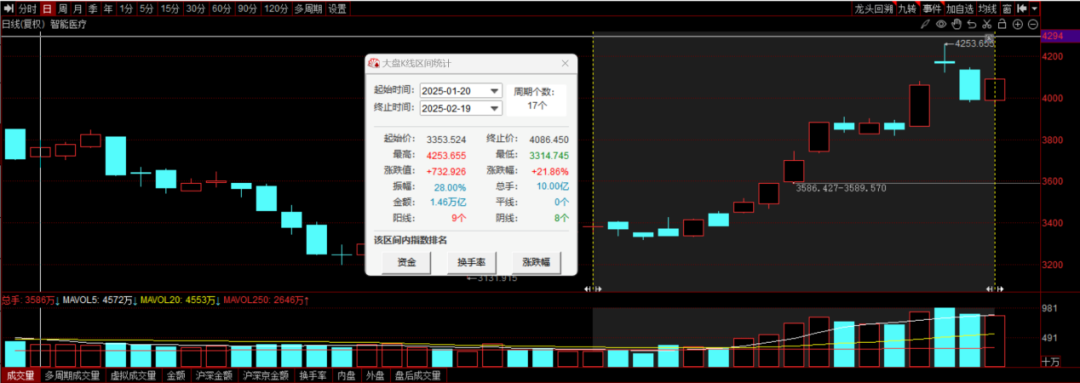
Task: Open 多周期 multi-period view
Action: [x=308, y=9]
